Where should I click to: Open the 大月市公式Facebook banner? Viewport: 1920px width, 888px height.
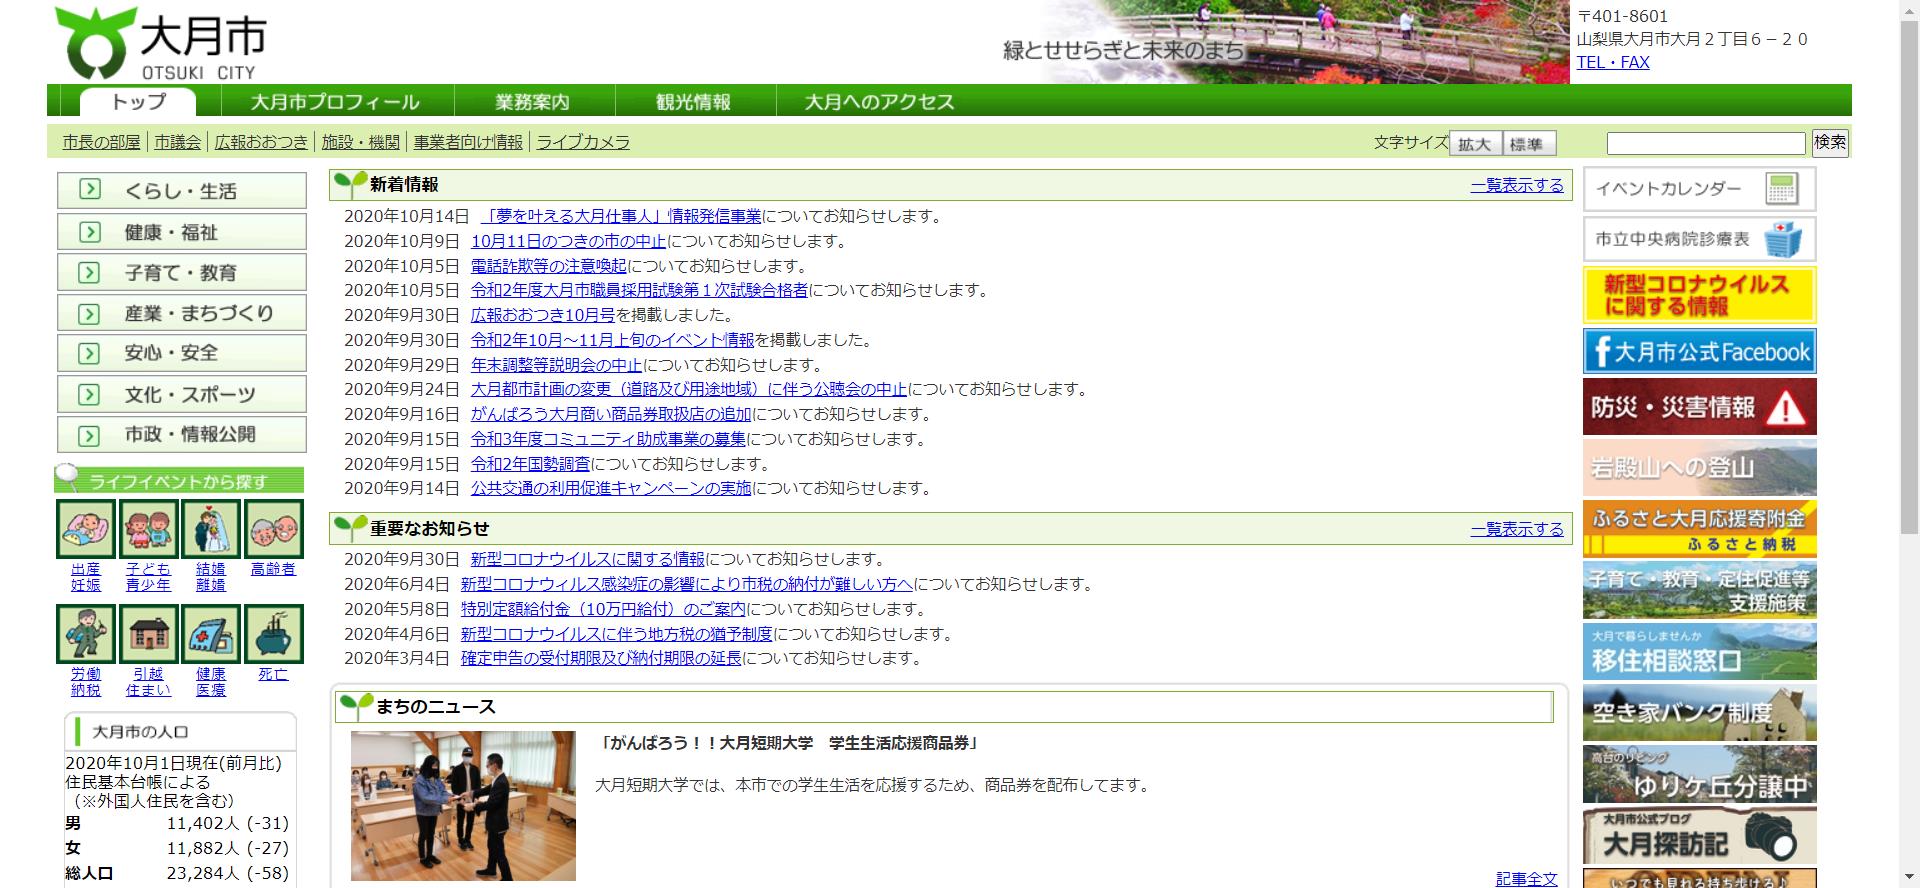click(1699, 352)
